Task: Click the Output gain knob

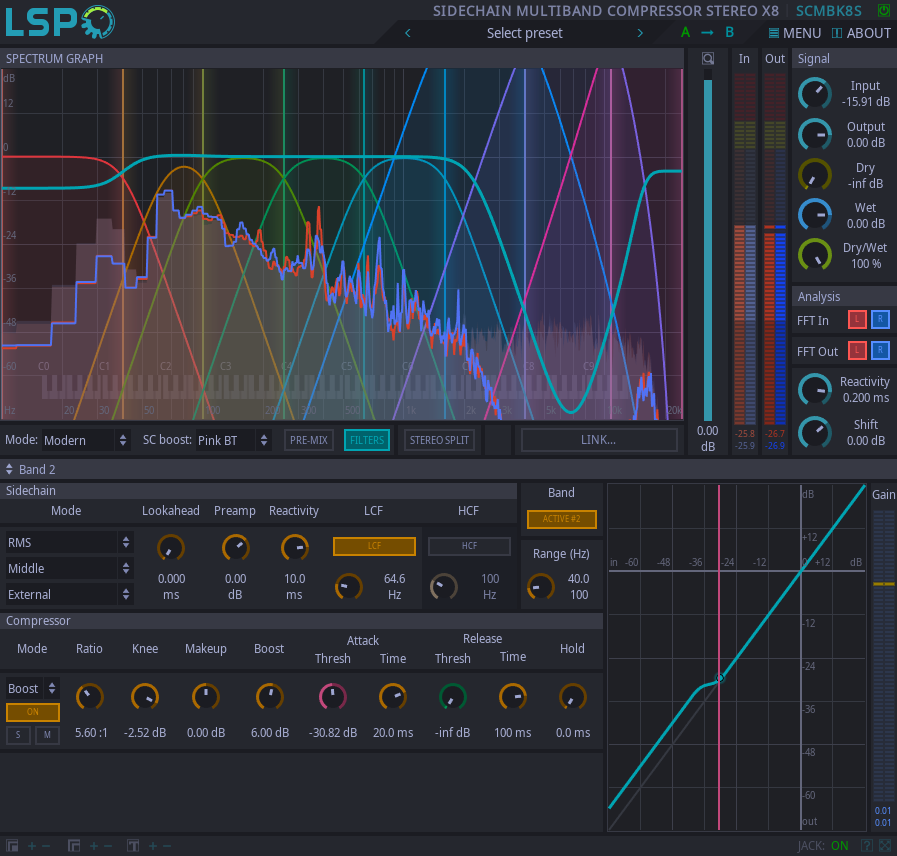Action: point(815,134)
